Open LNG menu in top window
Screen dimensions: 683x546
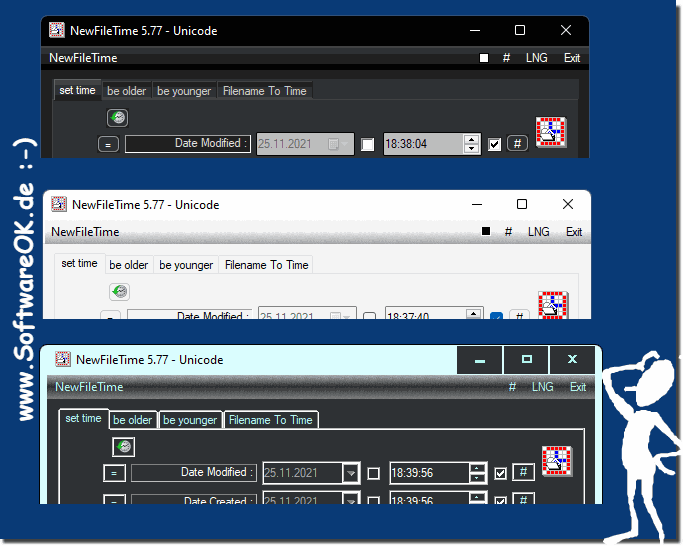pos(537,58)
